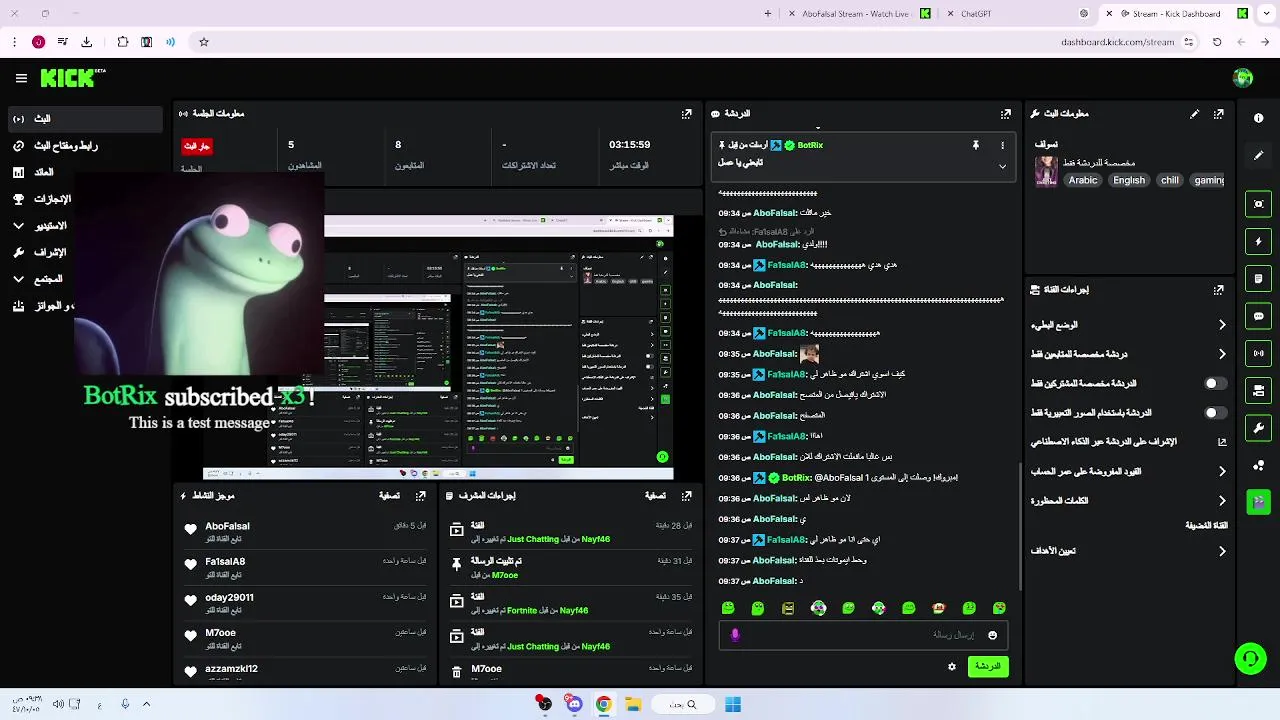Click the purple microphone icon in the chat input

735,635
